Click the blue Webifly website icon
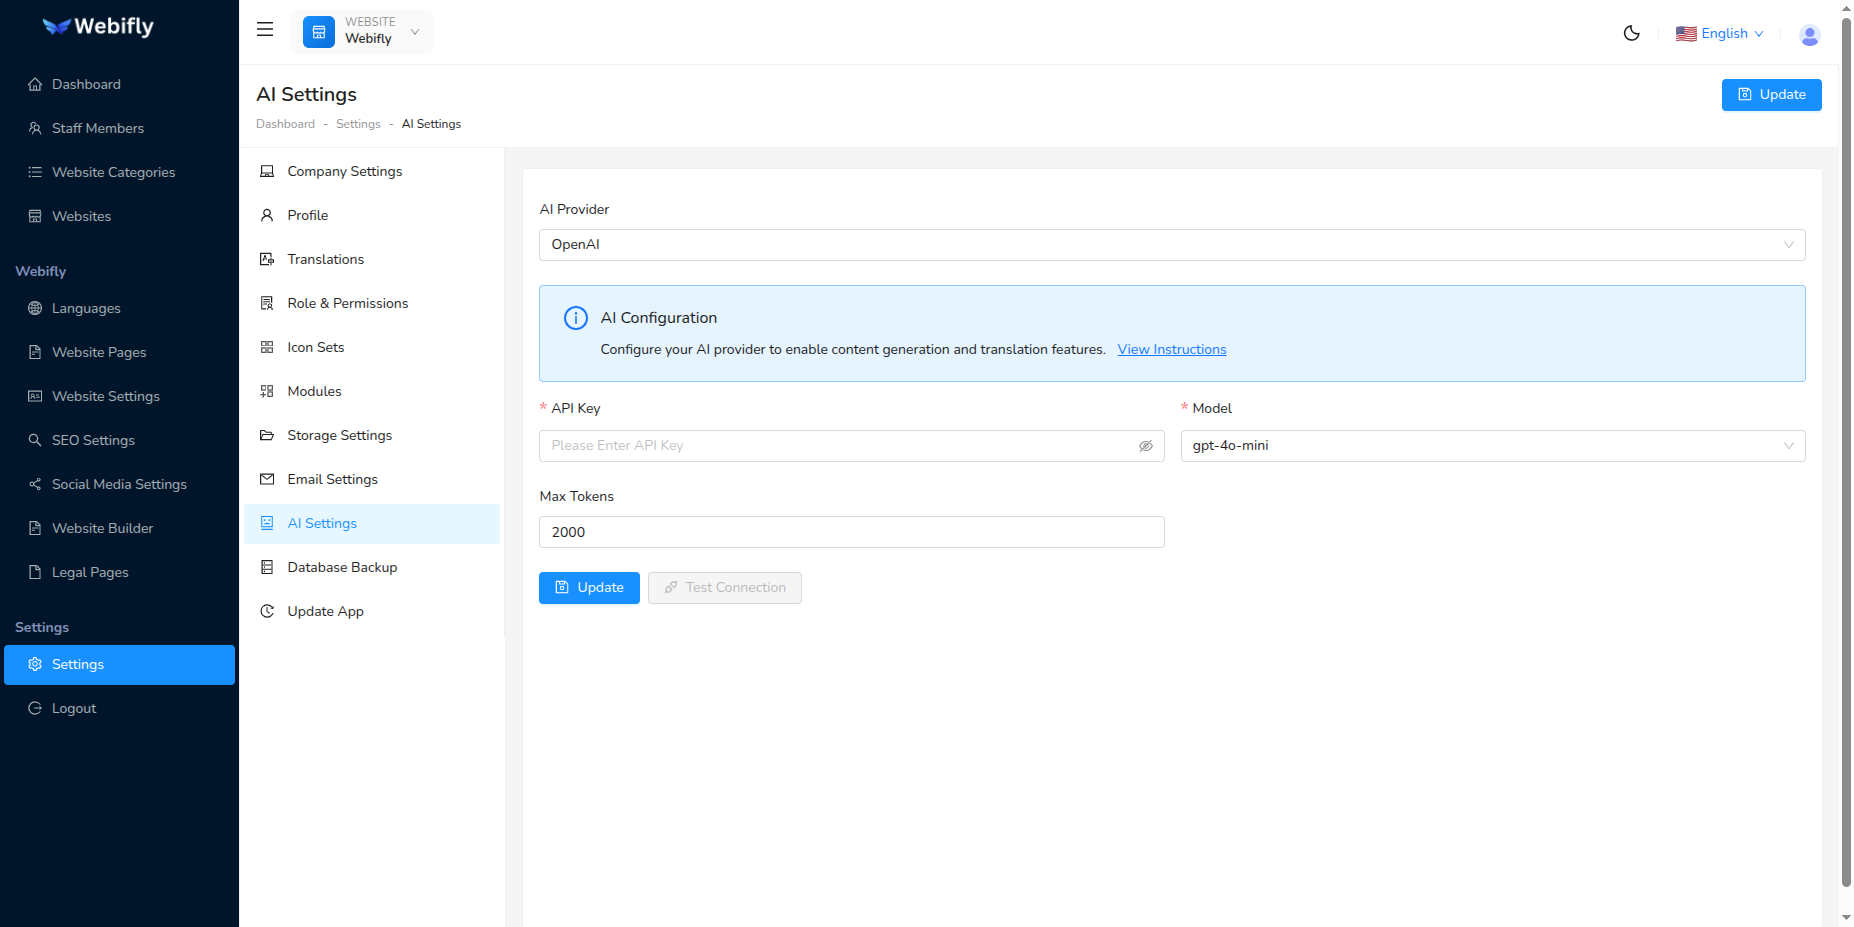Image resolution: width=1854 pixels, height=927 pixels. pos(319,32)
